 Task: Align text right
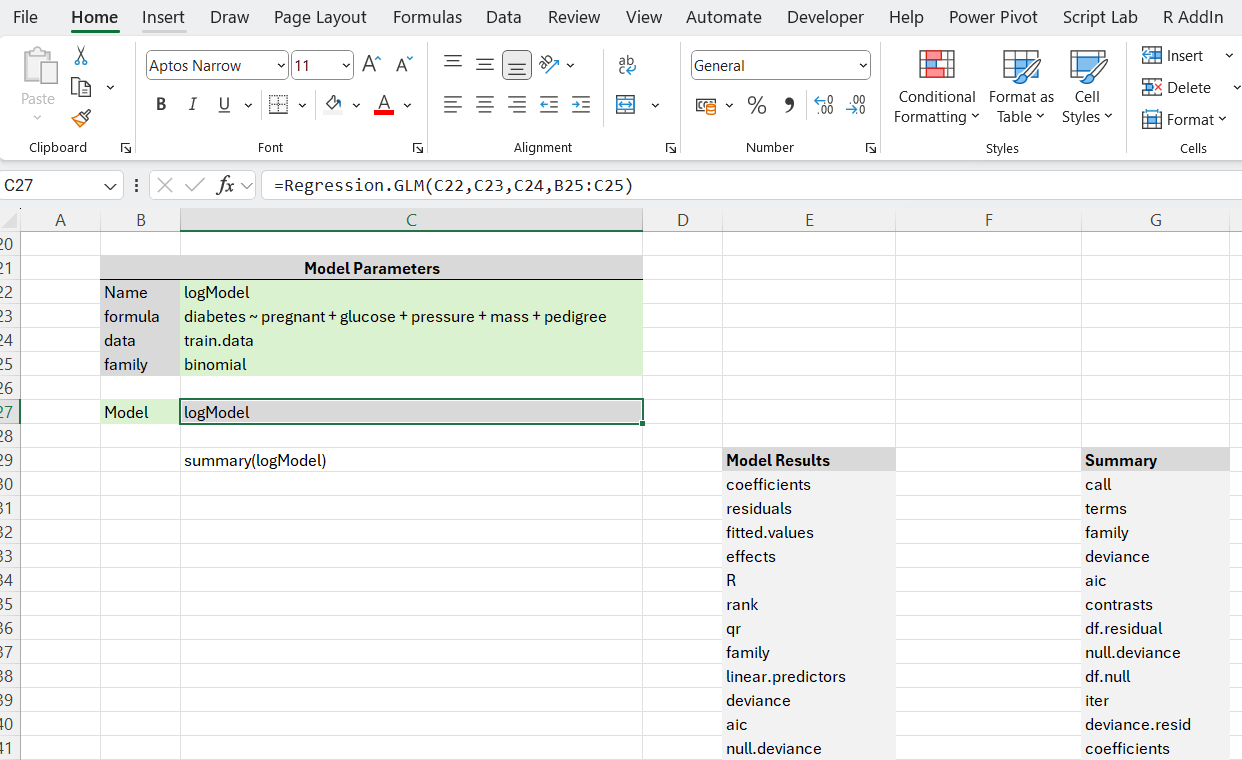[517, 104]
